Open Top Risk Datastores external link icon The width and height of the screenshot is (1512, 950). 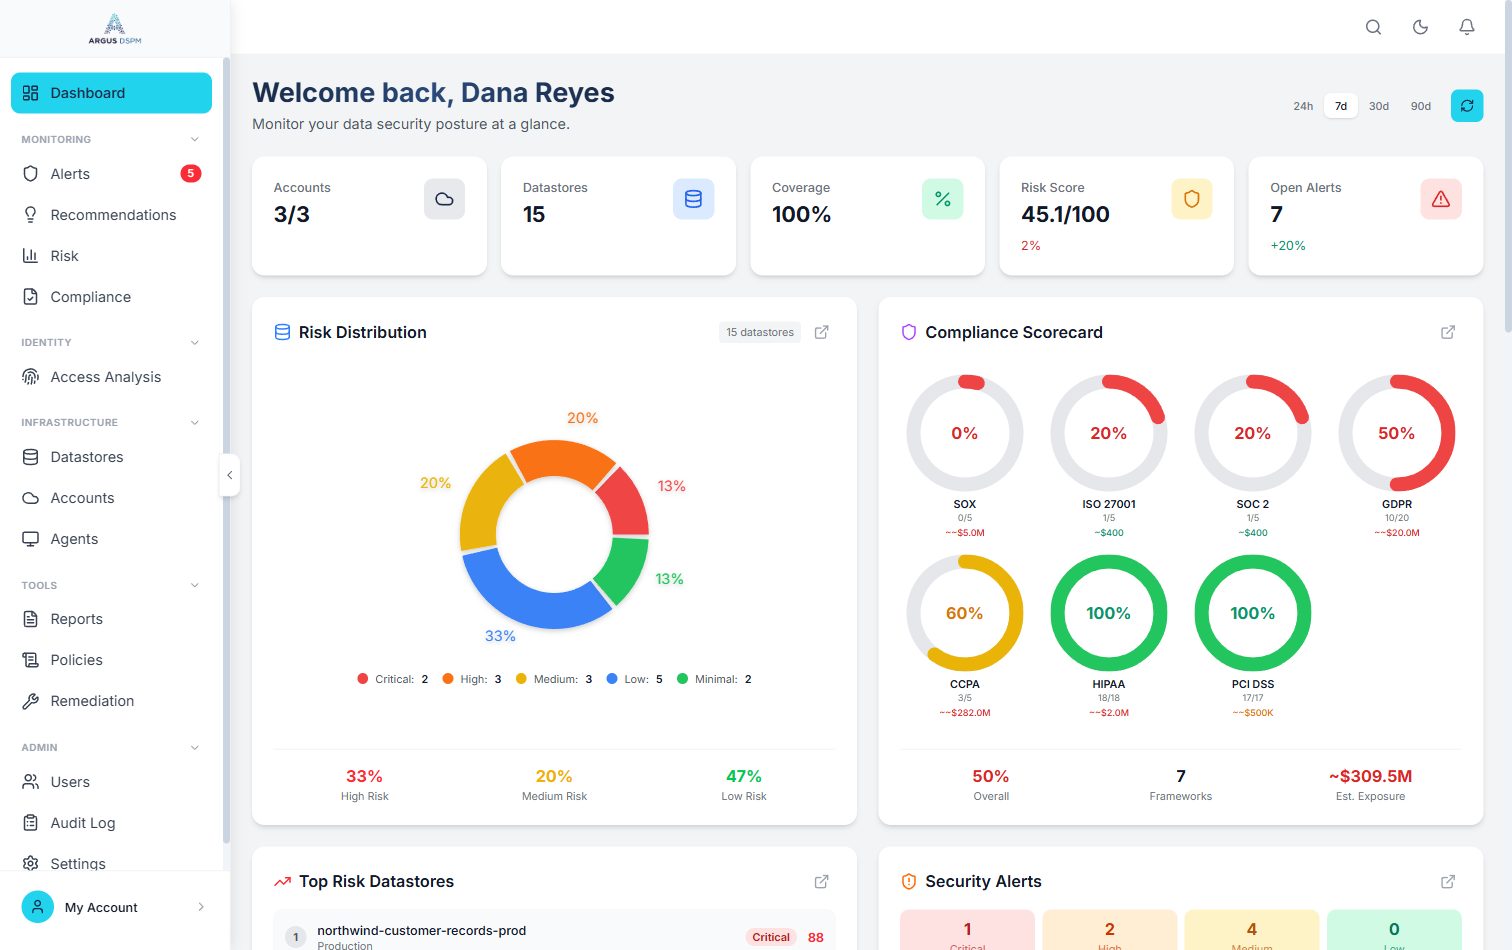click(x=822, y=881)
